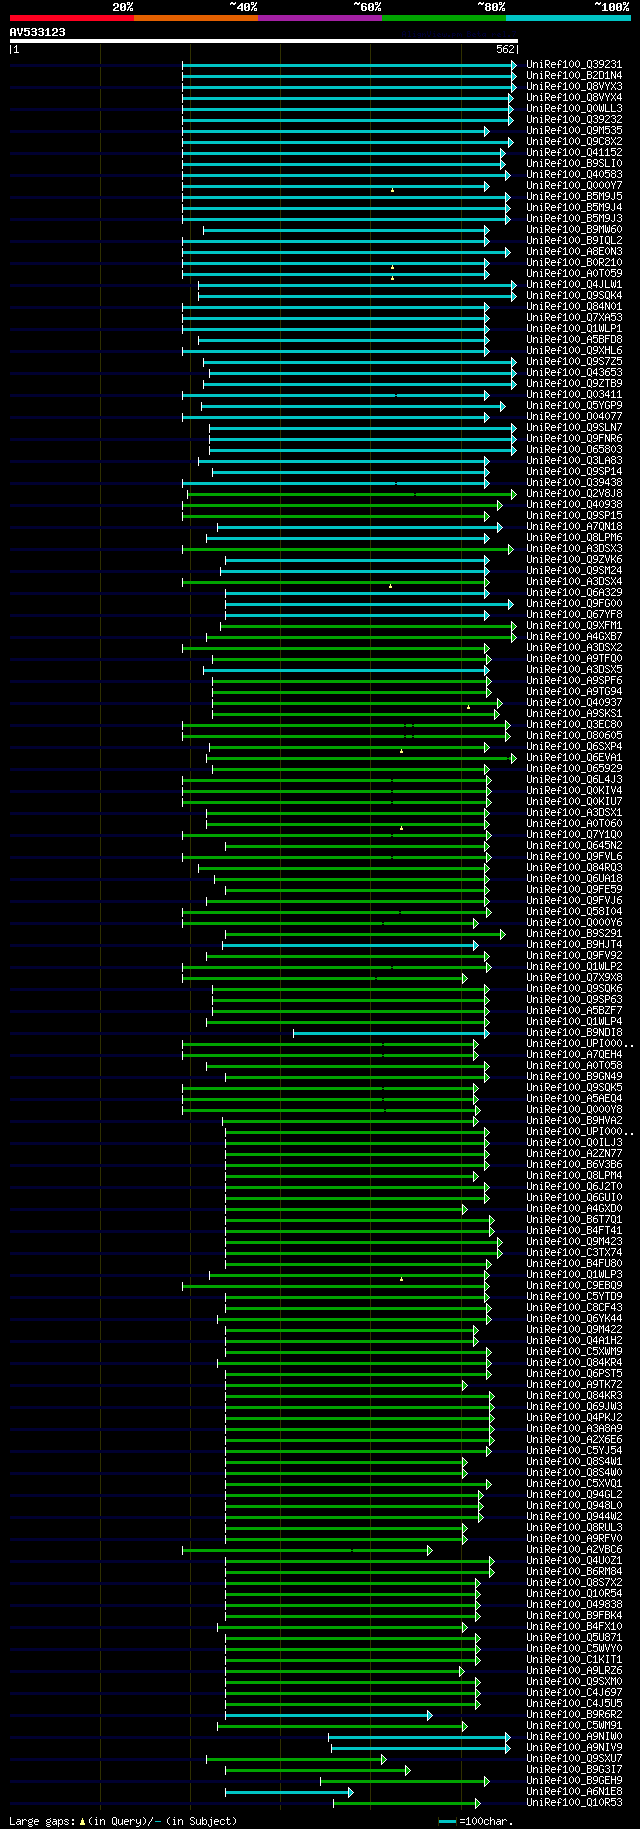Click label UniRef100_B9S291

[x=574, y=934]
